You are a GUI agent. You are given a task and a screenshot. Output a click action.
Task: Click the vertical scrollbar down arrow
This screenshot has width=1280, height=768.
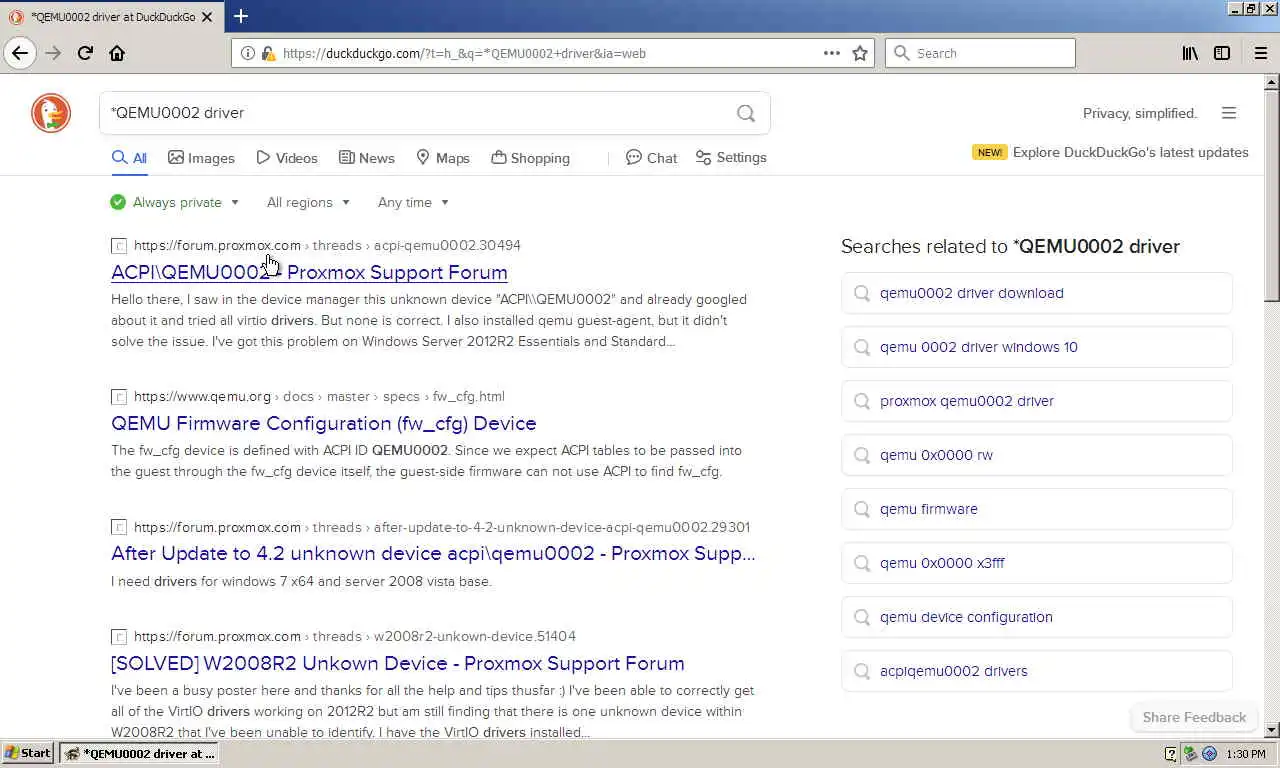[1272, 730]
